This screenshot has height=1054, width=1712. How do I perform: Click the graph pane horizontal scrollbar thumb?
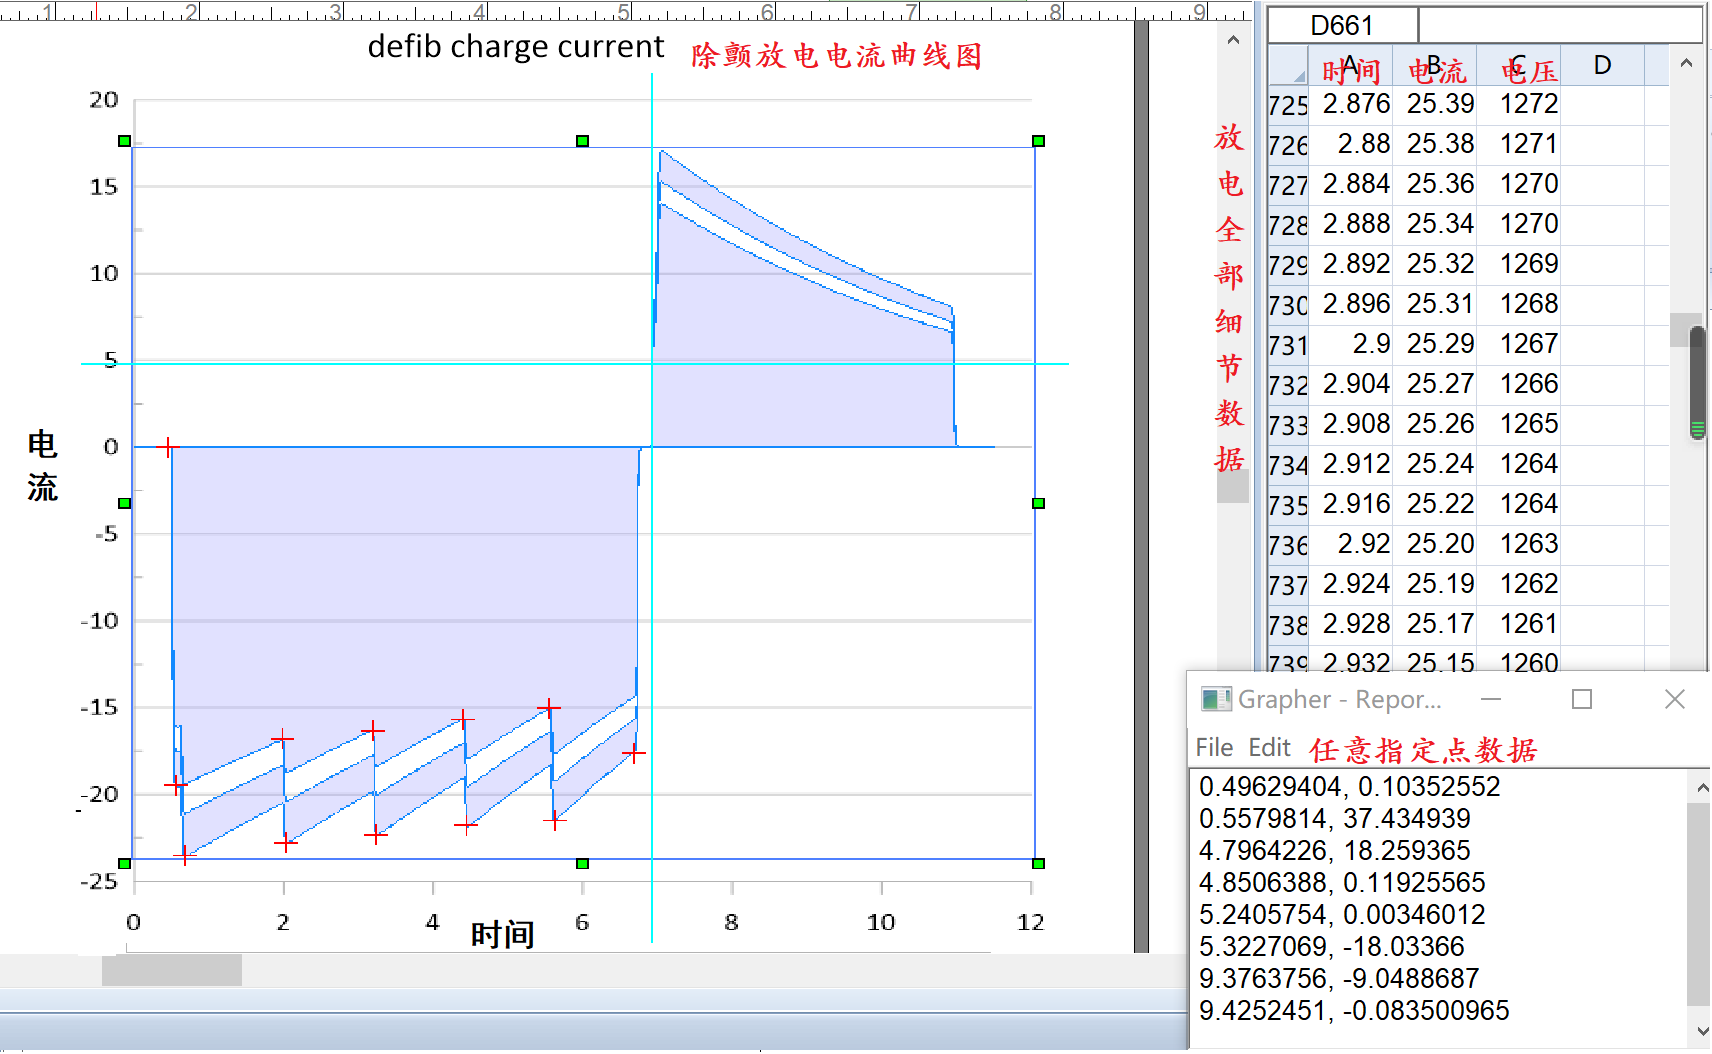pos(172,970)
